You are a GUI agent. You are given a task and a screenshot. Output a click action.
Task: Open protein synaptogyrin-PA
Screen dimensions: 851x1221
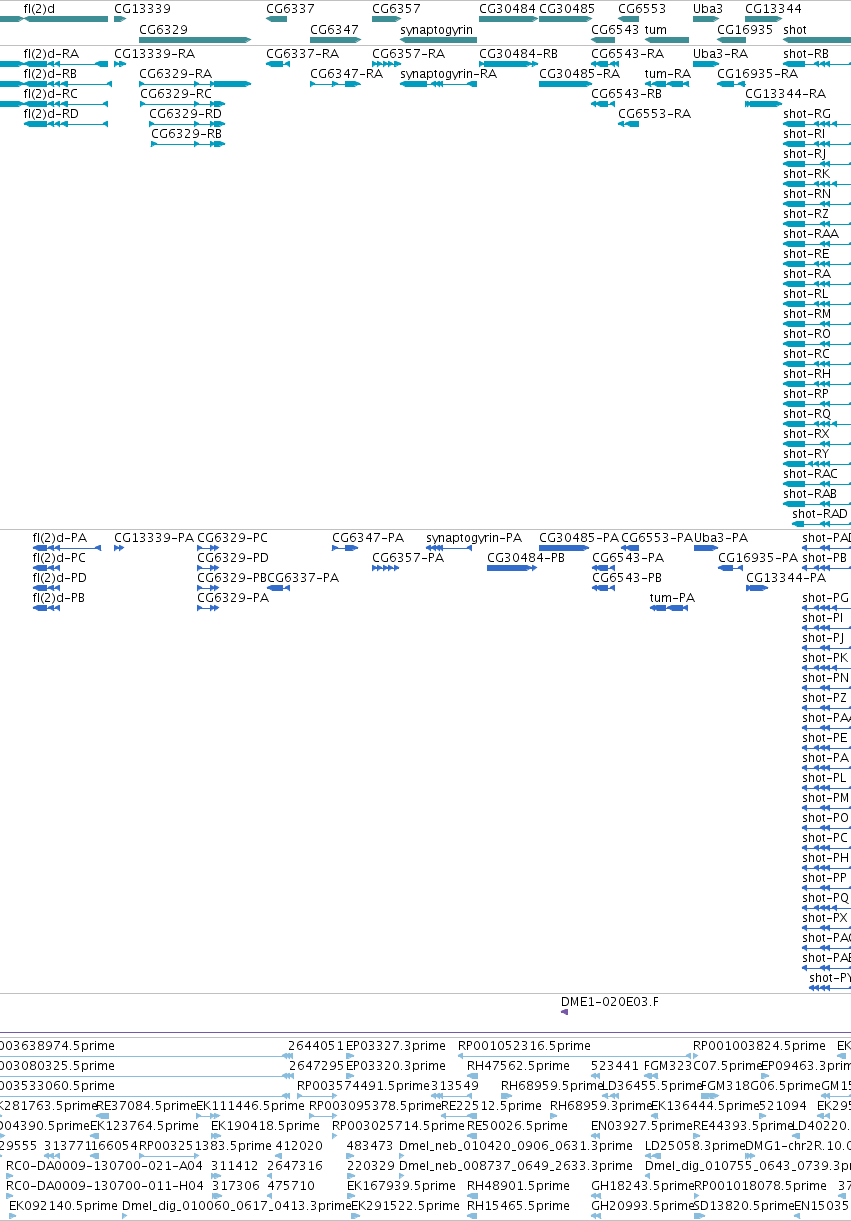[474, 538]
